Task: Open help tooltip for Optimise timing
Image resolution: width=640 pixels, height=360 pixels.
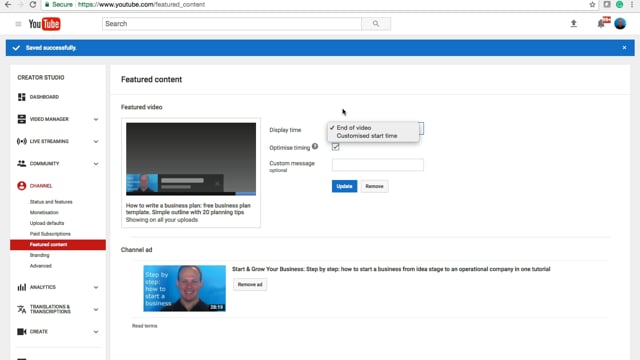Action: (x=315, y=146)
